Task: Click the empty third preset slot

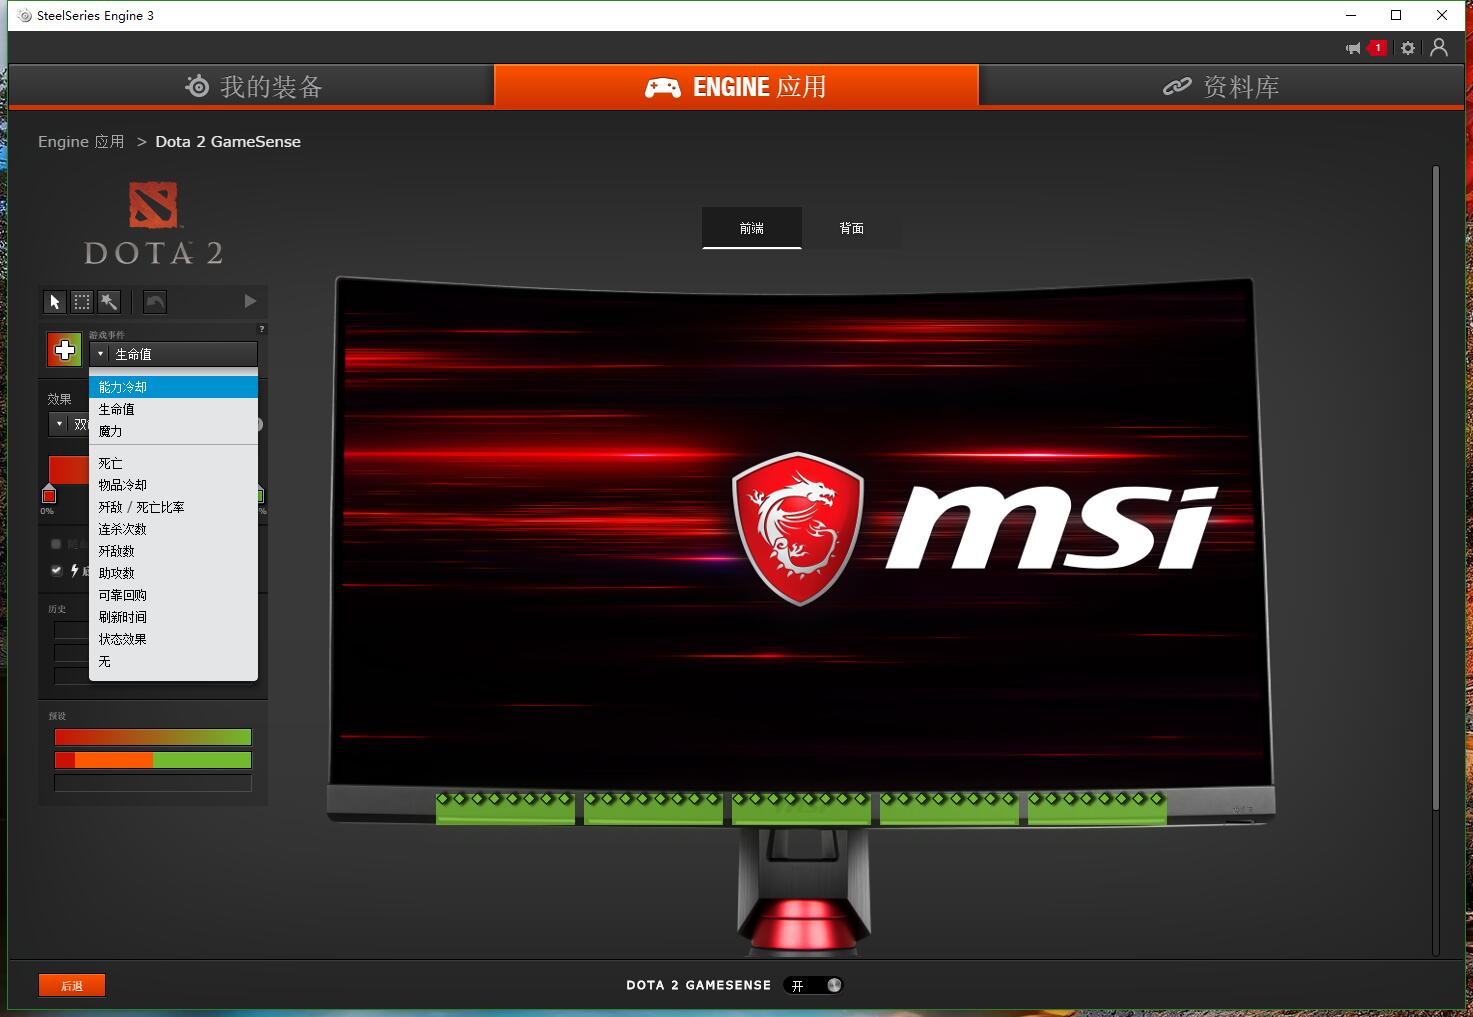Action: pyautogui.click(x=153, y=783)
